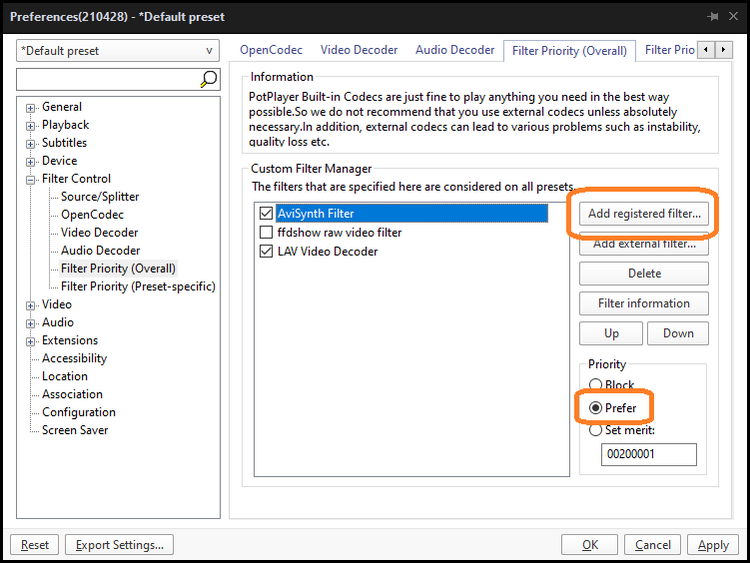
Task: Select Subtitles in the settings tree
Action: (x=64, y=143)
